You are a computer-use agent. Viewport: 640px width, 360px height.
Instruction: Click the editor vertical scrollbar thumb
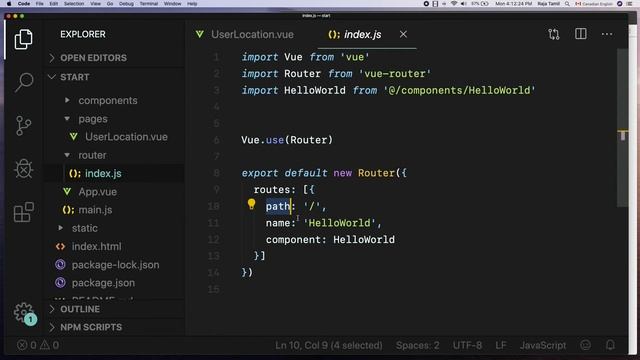pyautogui.click(x=622, y=129)
